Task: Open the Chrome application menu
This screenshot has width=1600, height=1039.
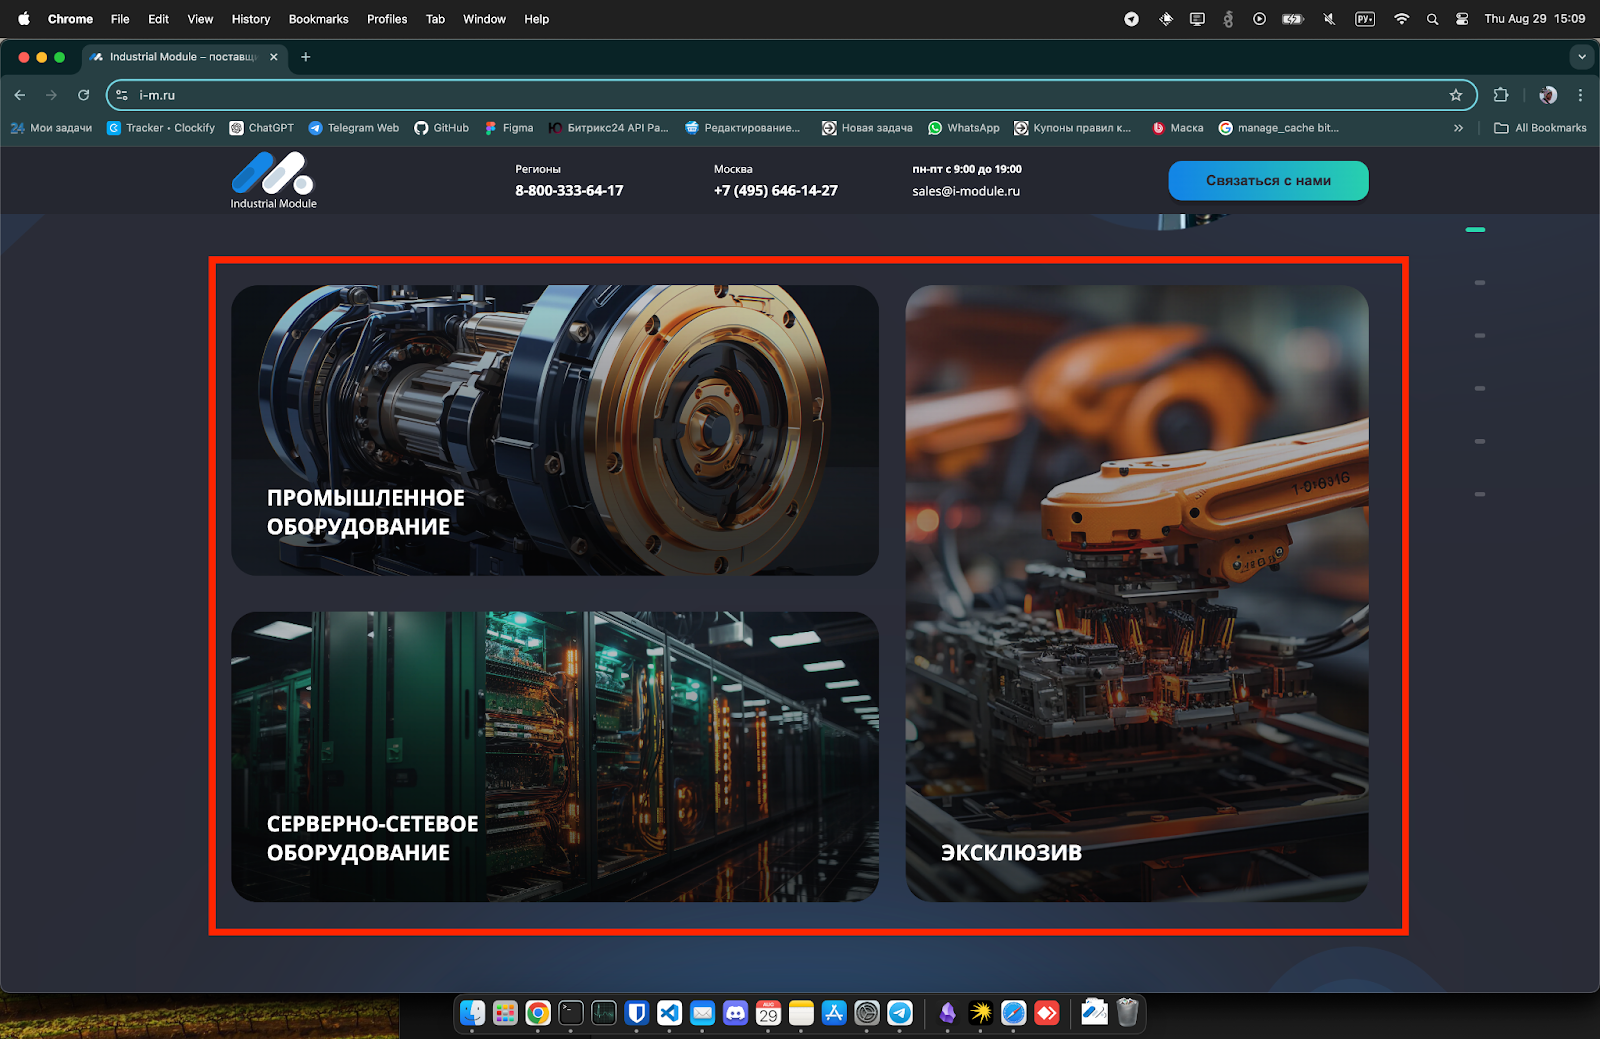Action: pyautogui.click(x=70, y=19)
